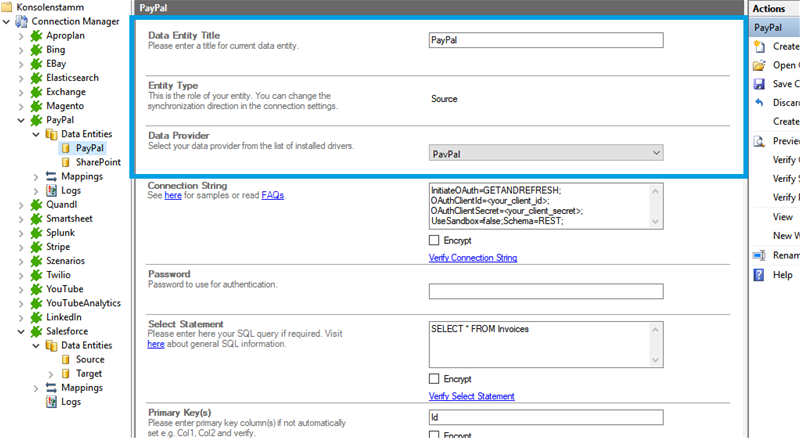Click the Discard undo arrow icon
This screenshot has width=800, height=438.
point(760,103)
